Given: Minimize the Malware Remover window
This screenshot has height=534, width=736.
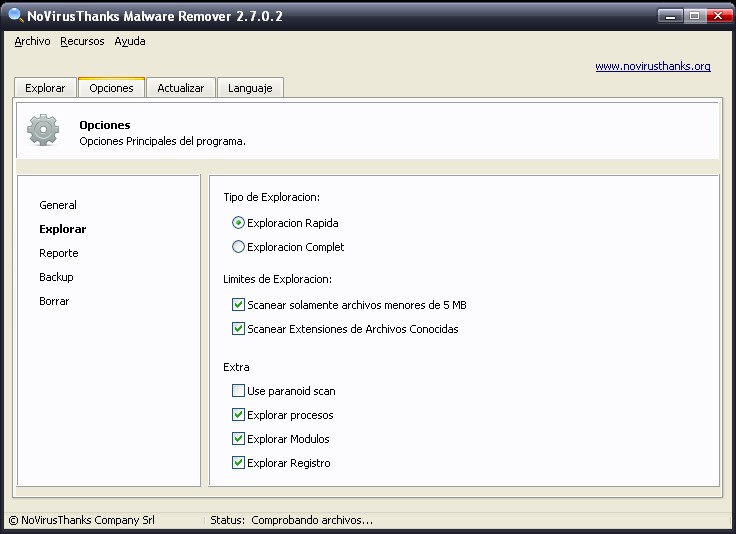Looking at the screenshot, I should pos(670,16).
